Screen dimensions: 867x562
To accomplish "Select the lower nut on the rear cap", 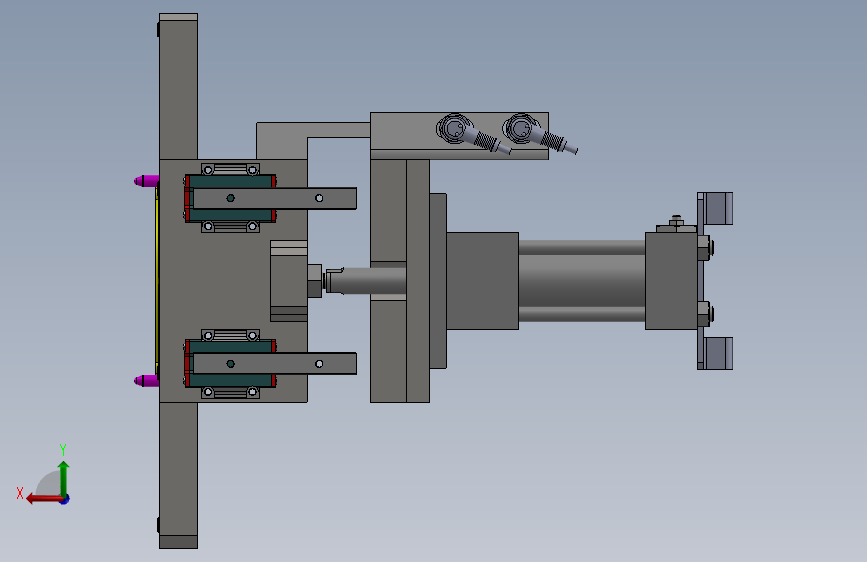I will click(704, 314).
